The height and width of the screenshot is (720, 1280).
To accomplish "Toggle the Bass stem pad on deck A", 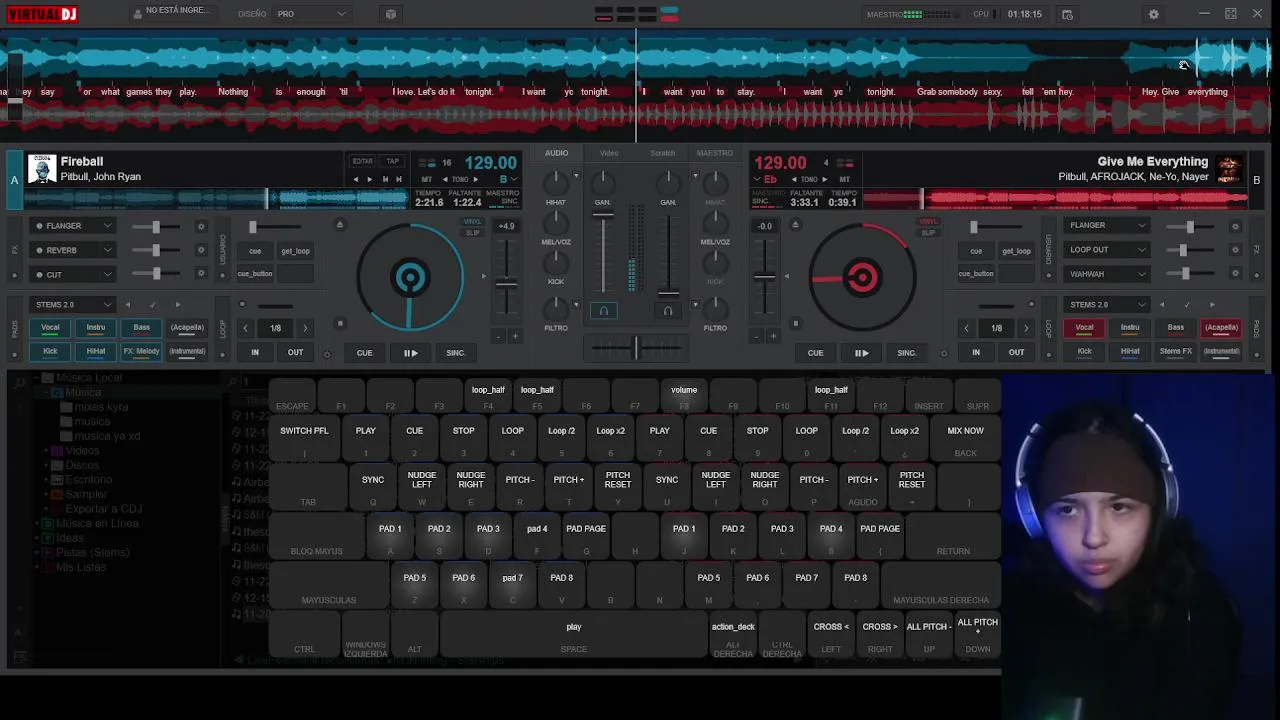I will click(142, 327).
